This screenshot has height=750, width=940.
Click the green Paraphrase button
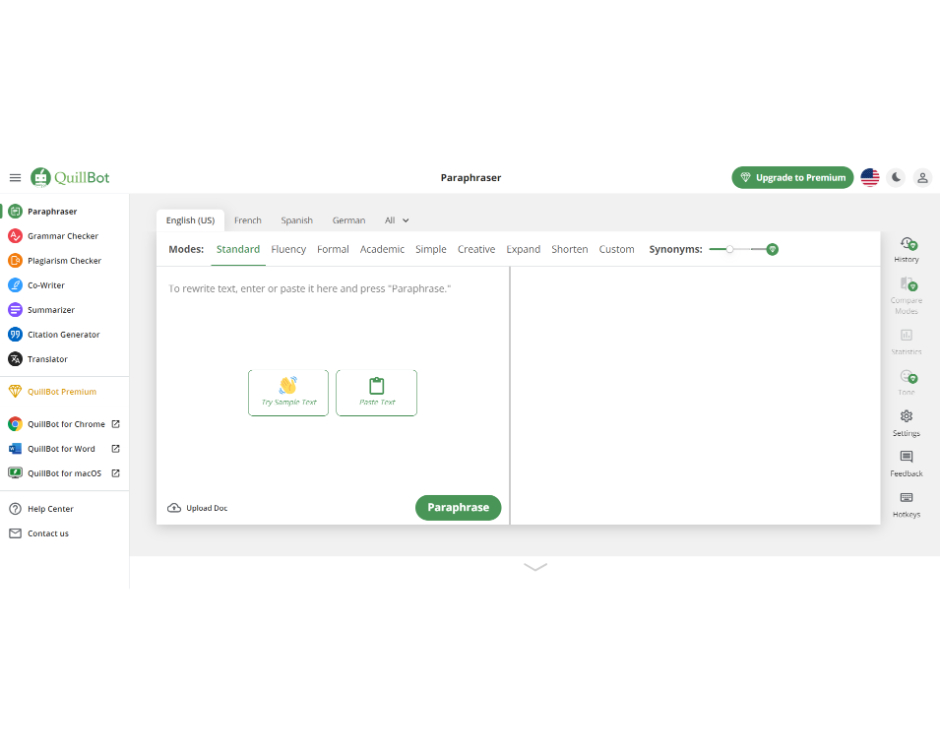tap(458, 507)
